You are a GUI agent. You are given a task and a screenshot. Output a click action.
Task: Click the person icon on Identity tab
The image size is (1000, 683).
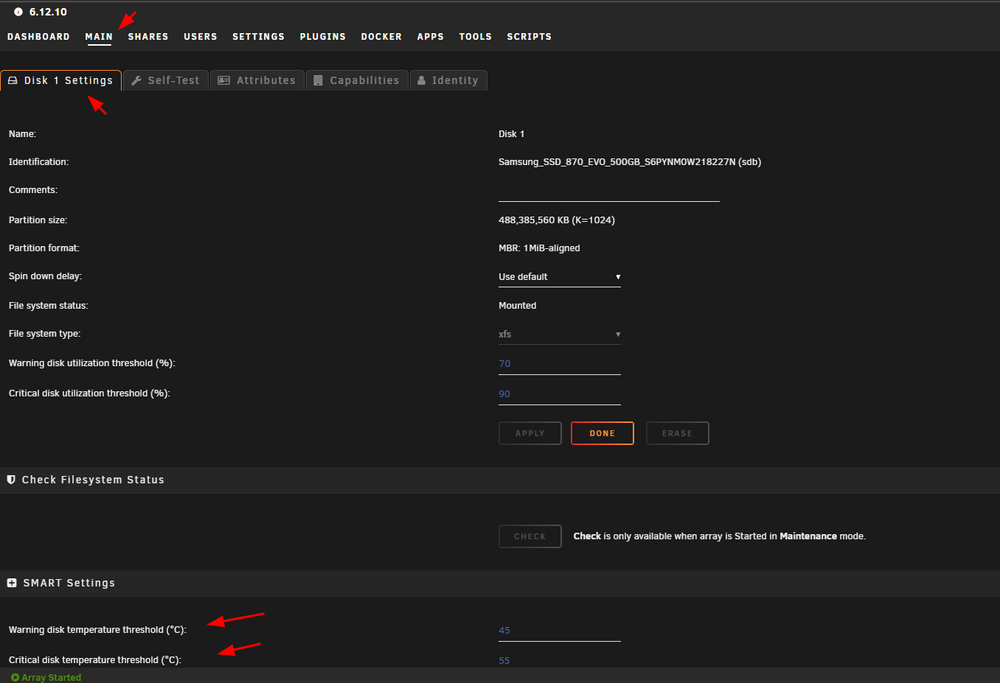[422, 80]
